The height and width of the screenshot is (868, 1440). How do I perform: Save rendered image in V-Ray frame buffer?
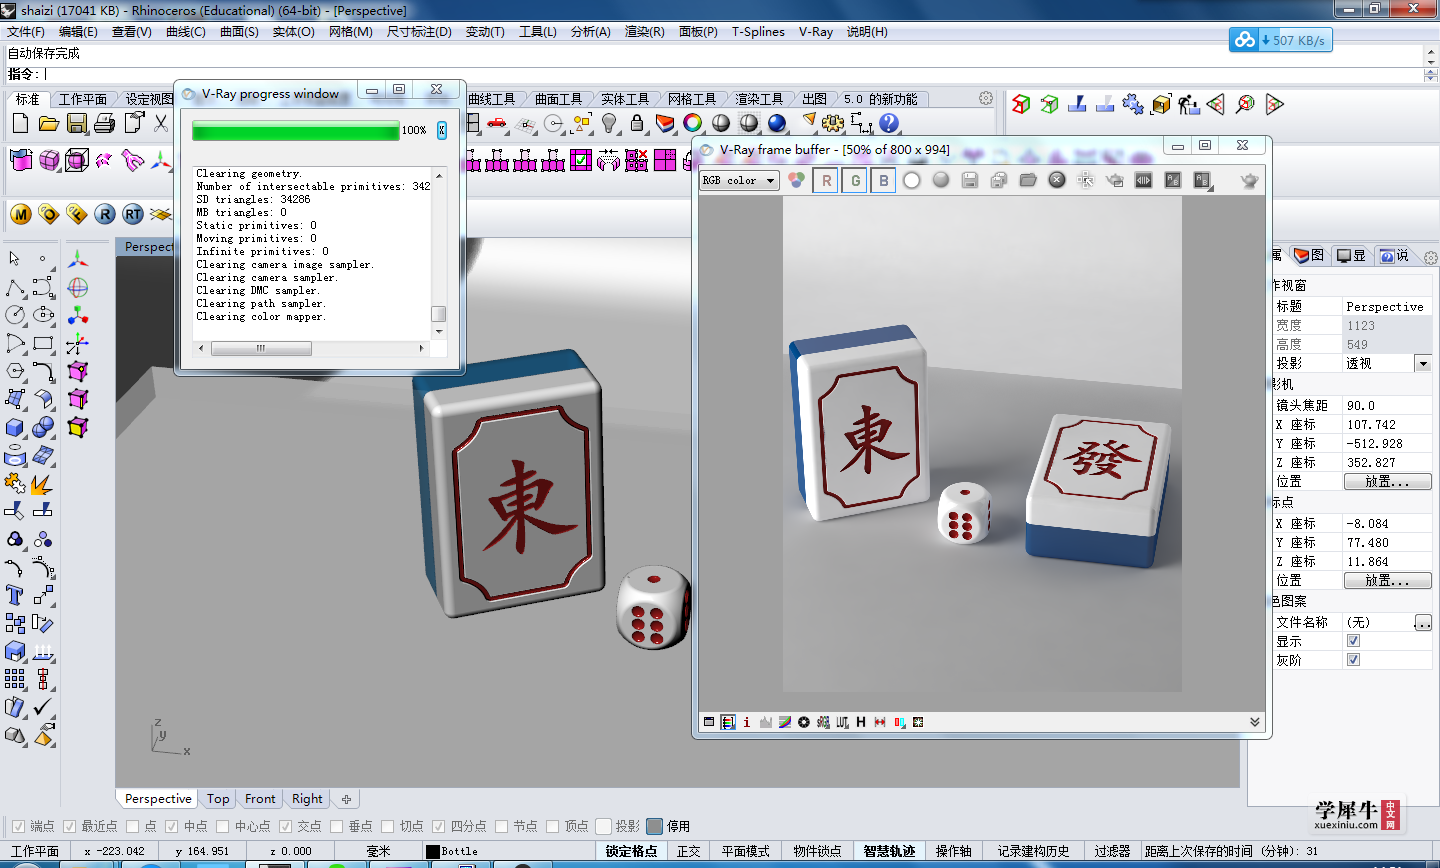969,180
